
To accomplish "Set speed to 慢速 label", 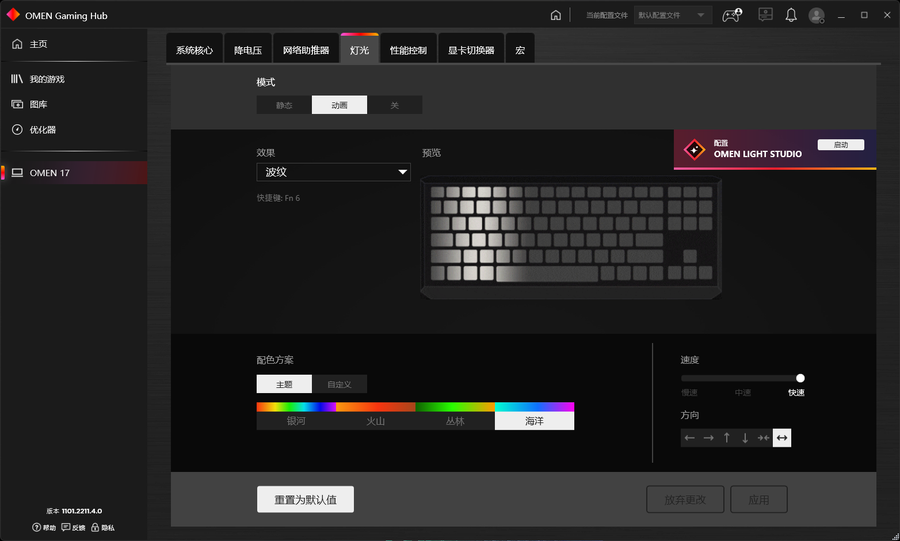I will pyautogui.click(x=689, y=393).
